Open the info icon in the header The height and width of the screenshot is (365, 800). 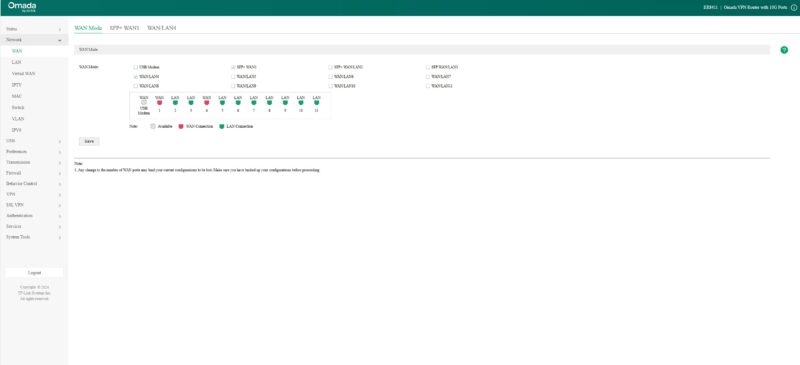tap(794, 8)
